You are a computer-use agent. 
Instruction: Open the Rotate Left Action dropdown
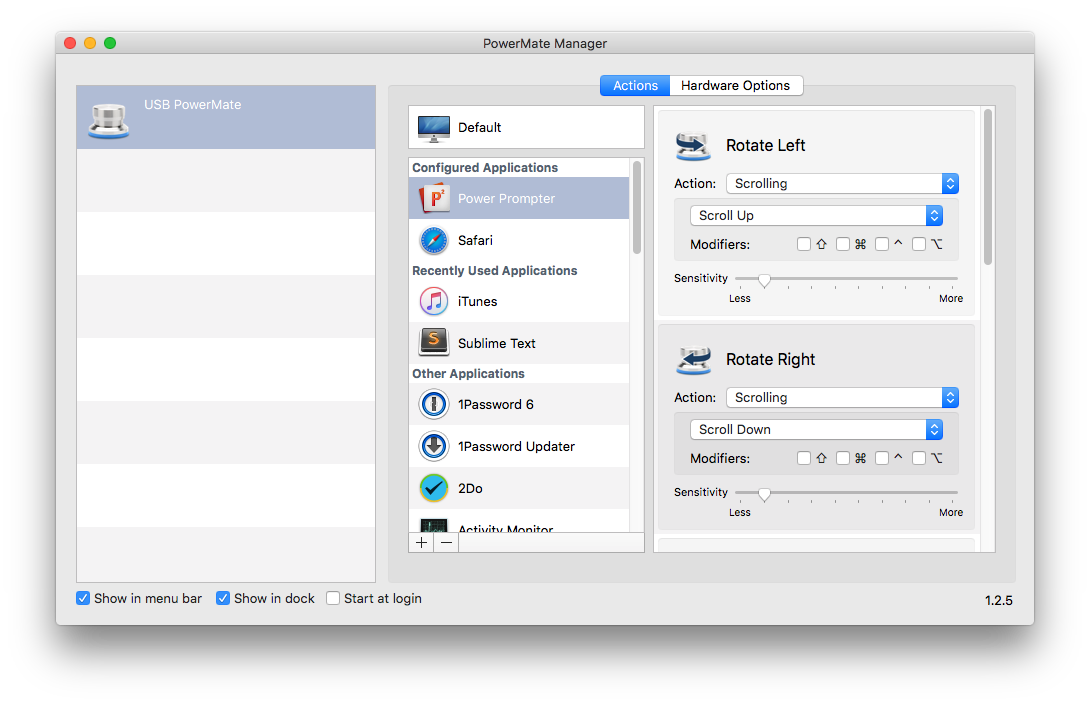[843, 184]
